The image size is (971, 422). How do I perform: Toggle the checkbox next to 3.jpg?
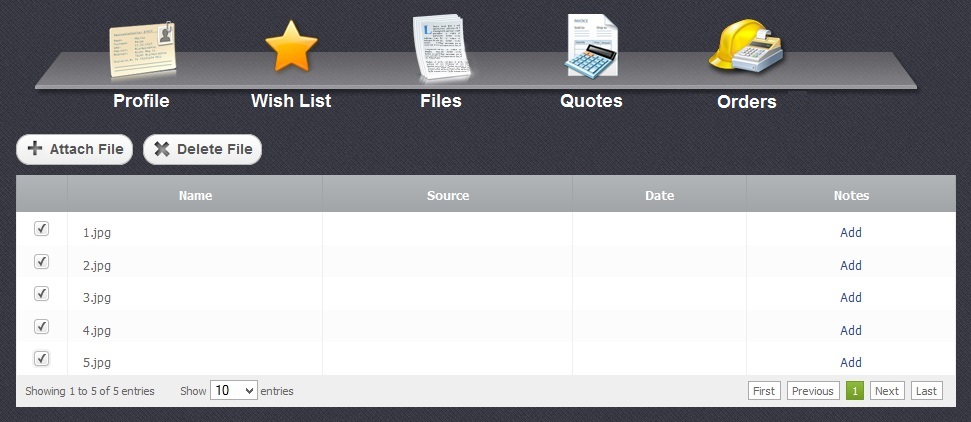pos(41,294)
